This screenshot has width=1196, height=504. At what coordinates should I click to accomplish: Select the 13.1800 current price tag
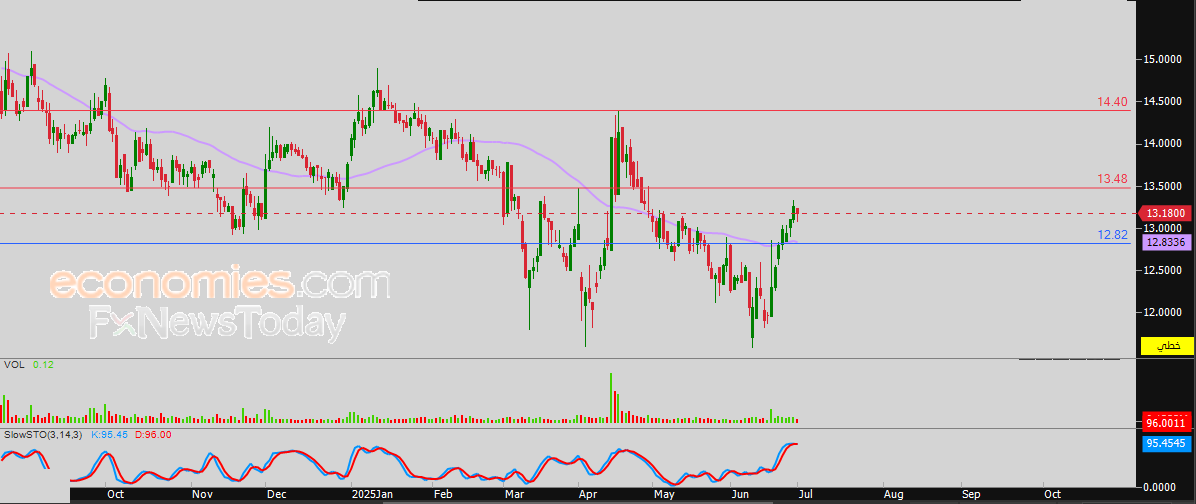[1167, 213]
